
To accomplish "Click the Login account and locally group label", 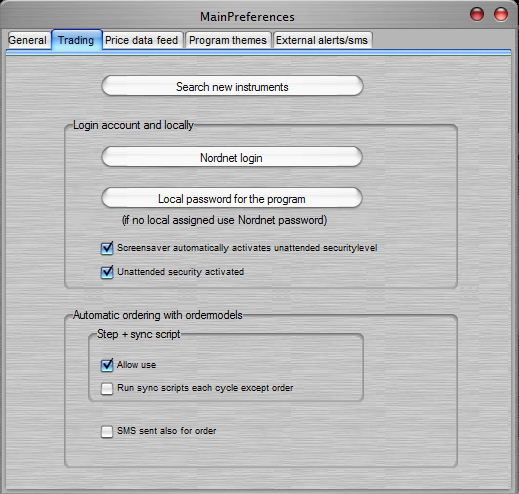I will click(133, 125).
